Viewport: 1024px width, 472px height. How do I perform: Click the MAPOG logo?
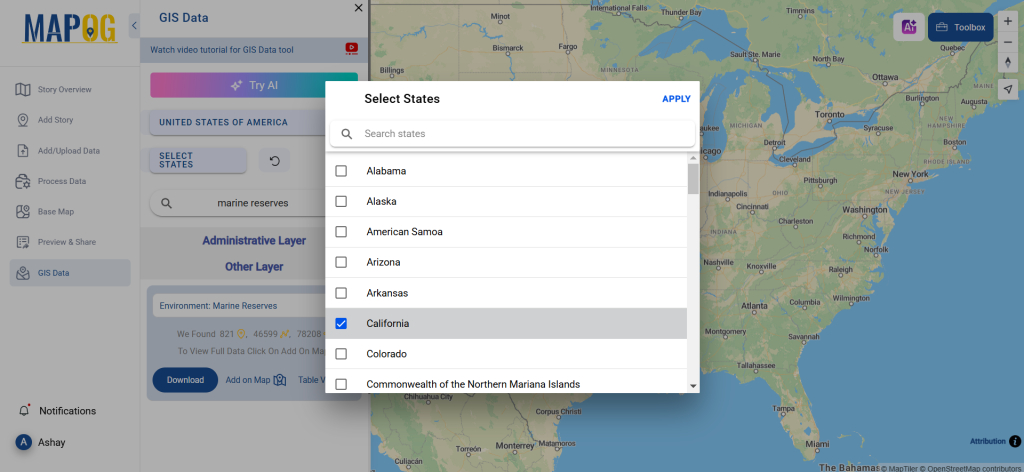tap(70, 28)
